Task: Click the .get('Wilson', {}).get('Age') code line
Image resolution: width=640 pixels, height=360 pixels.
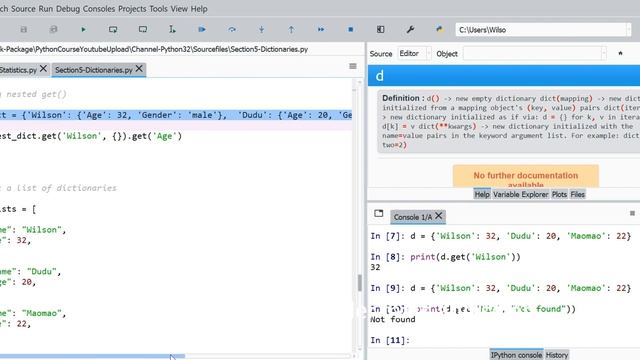Action: pyautogui.click(x=91, y=136)
